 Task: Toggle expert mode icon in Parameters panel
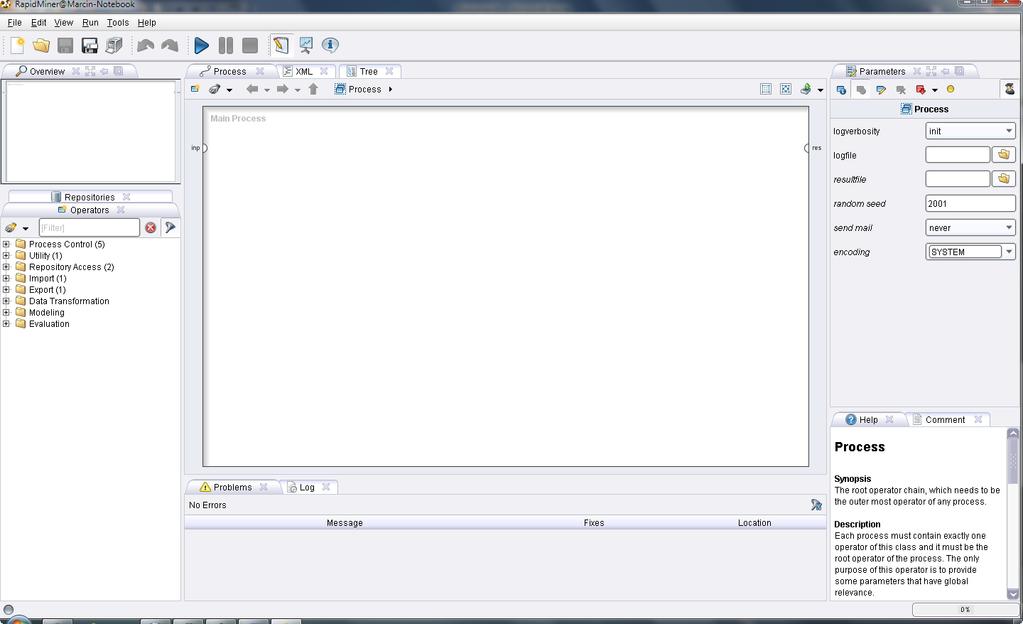point(1009,89)
